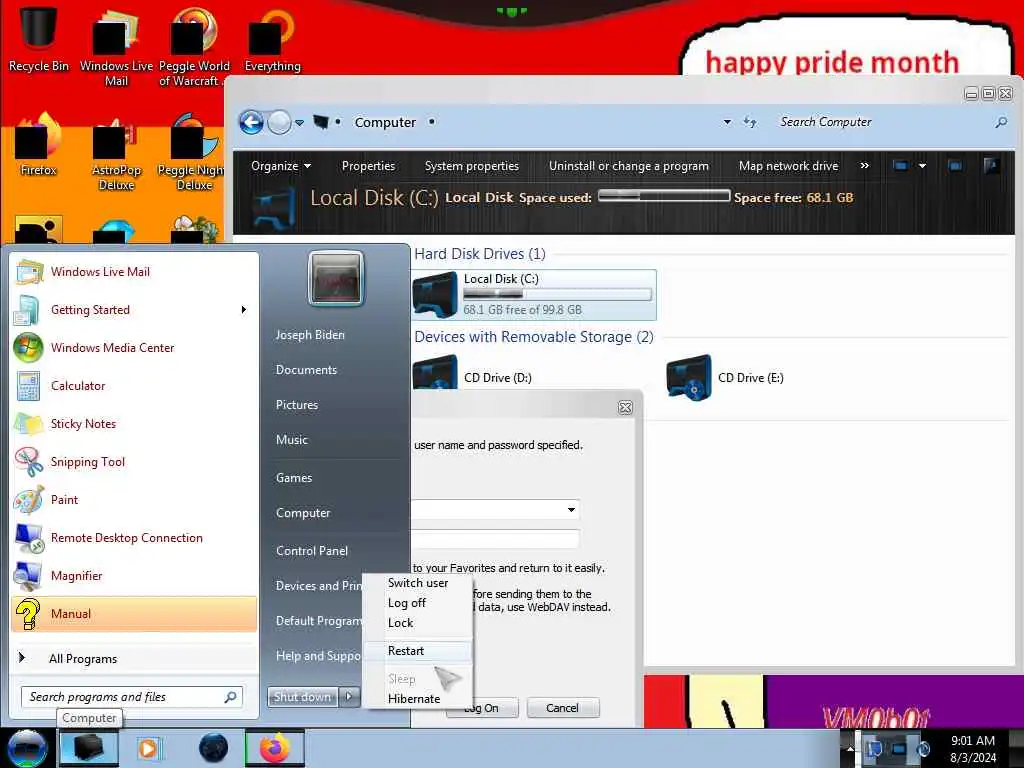The image size is (1024, 768).
Task: Open Windows Live Mail from Start menu
Action: tap(135, 272)
